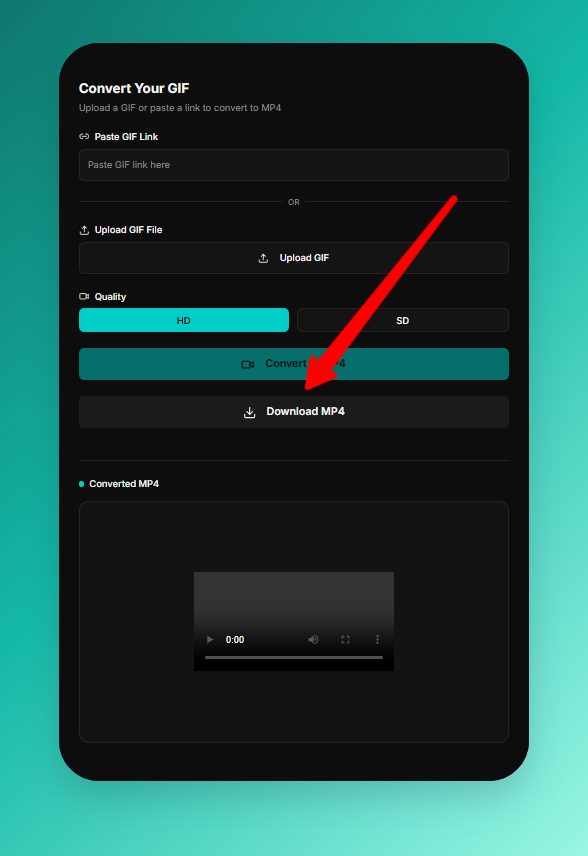Mute the video with the speaker icon
Image resolution: width=588 pixels, height=856 pixels.
pyautogui.click(x=313, y=639)
